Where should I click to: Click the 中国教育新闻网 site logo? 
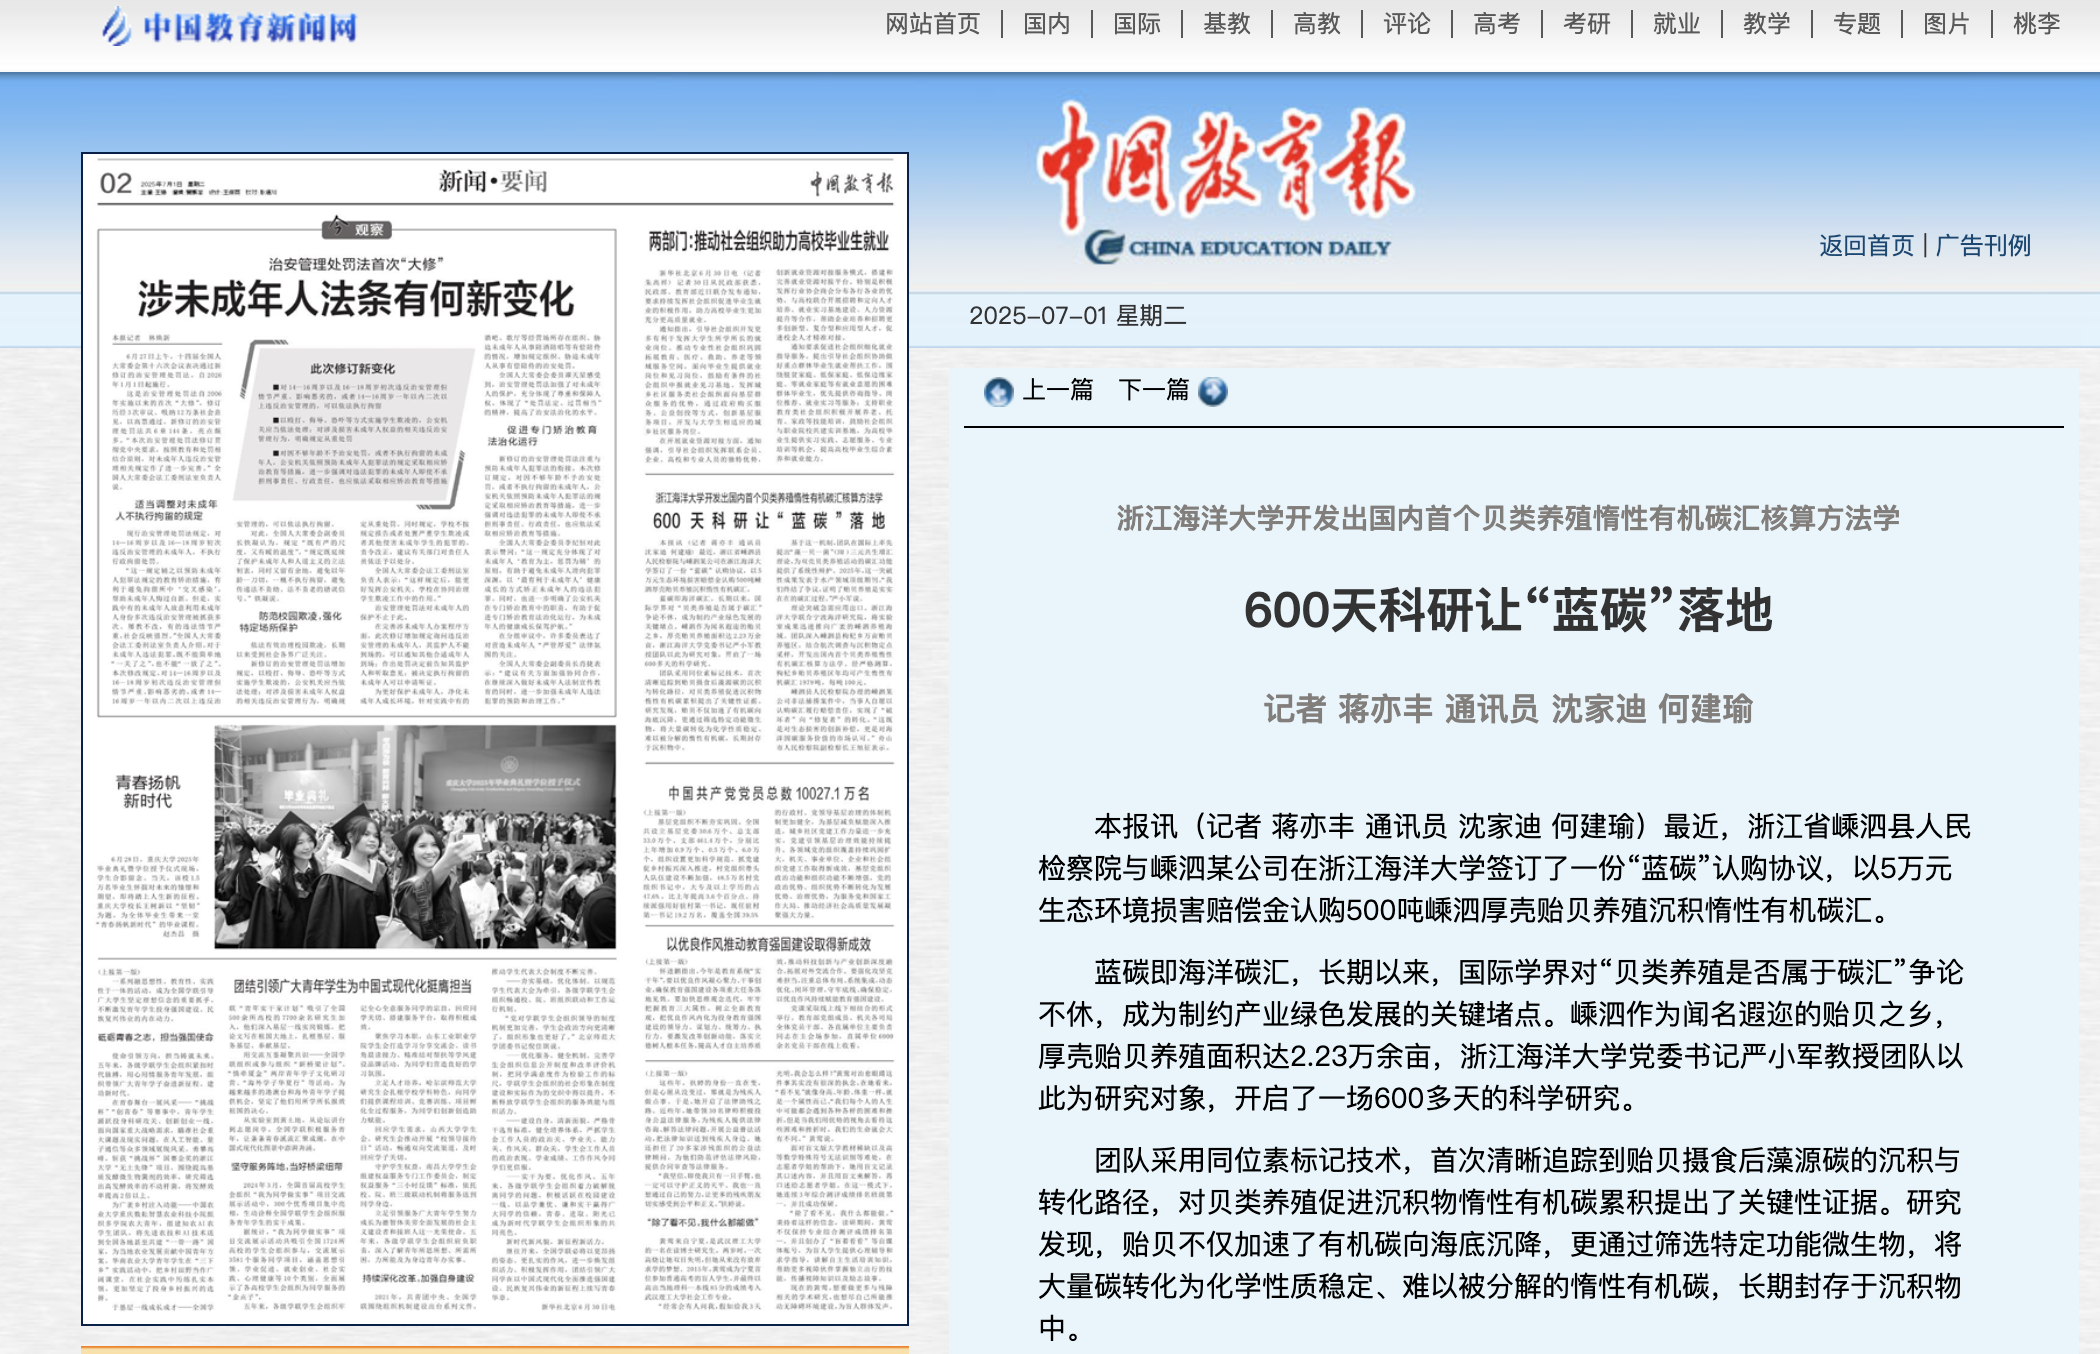pos(229,27)
